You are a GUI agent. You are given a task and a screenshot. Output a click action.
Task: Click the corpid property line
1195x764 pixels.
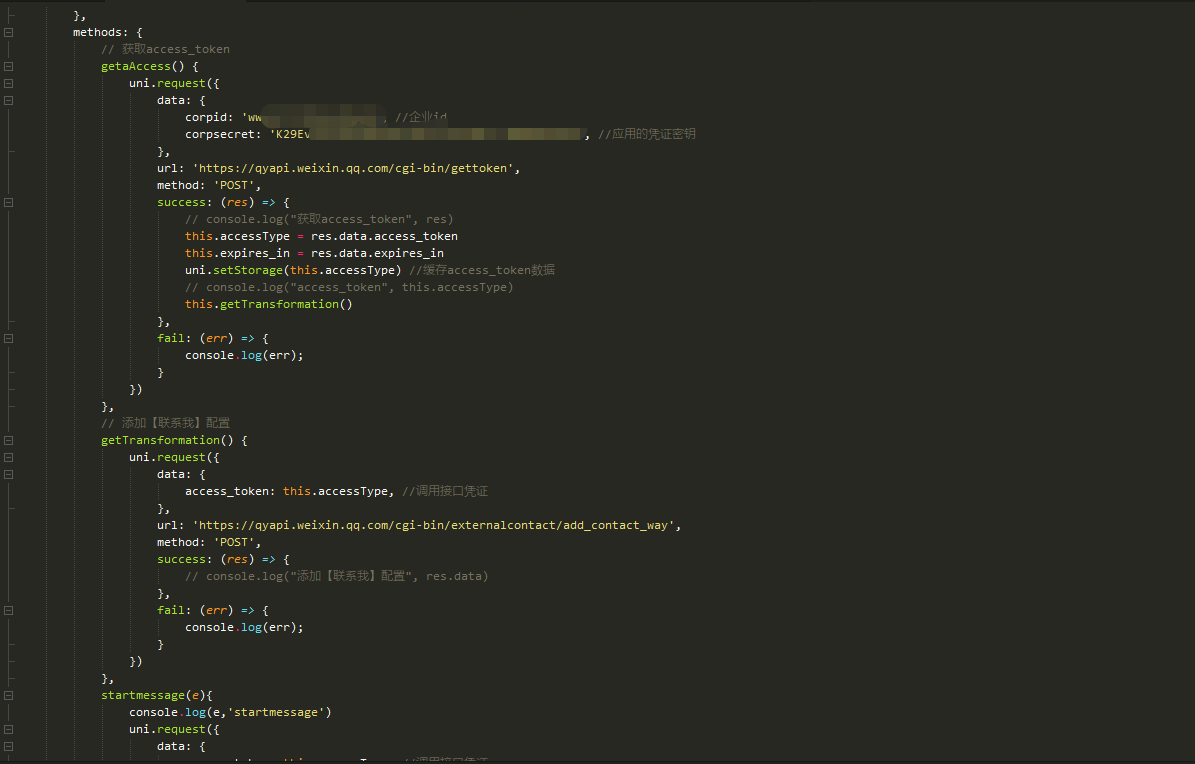click(x=316, y=117)
